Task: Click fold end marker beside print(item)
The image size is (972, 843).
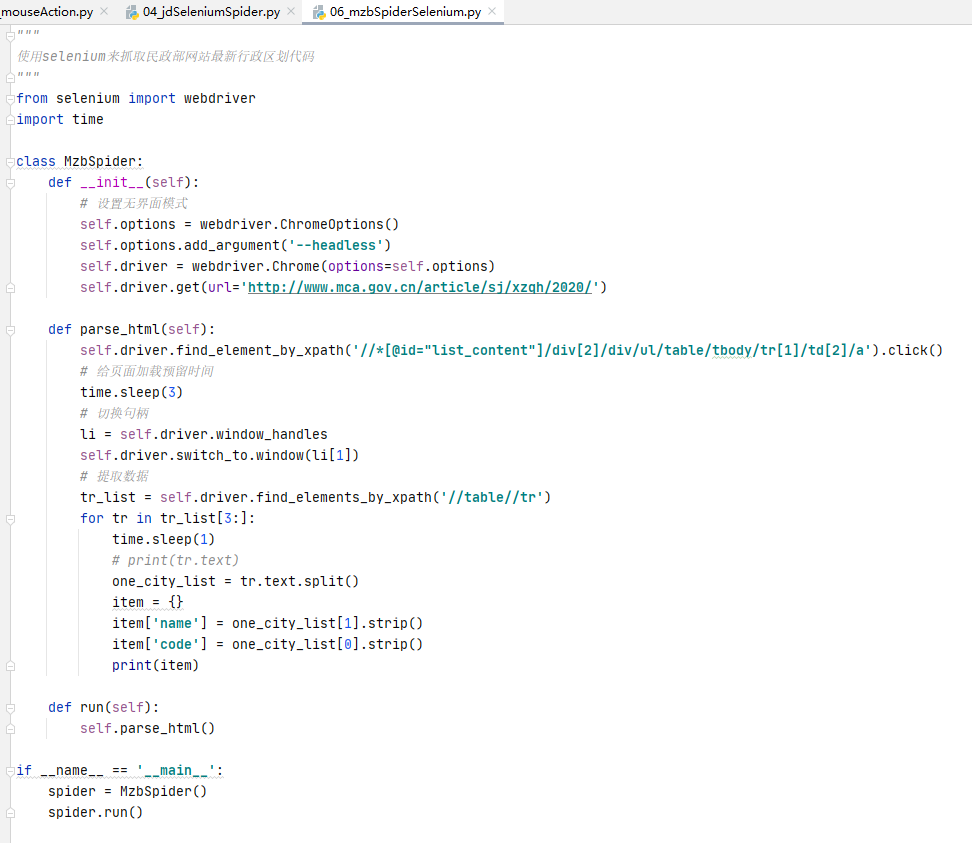Action: 11,666
